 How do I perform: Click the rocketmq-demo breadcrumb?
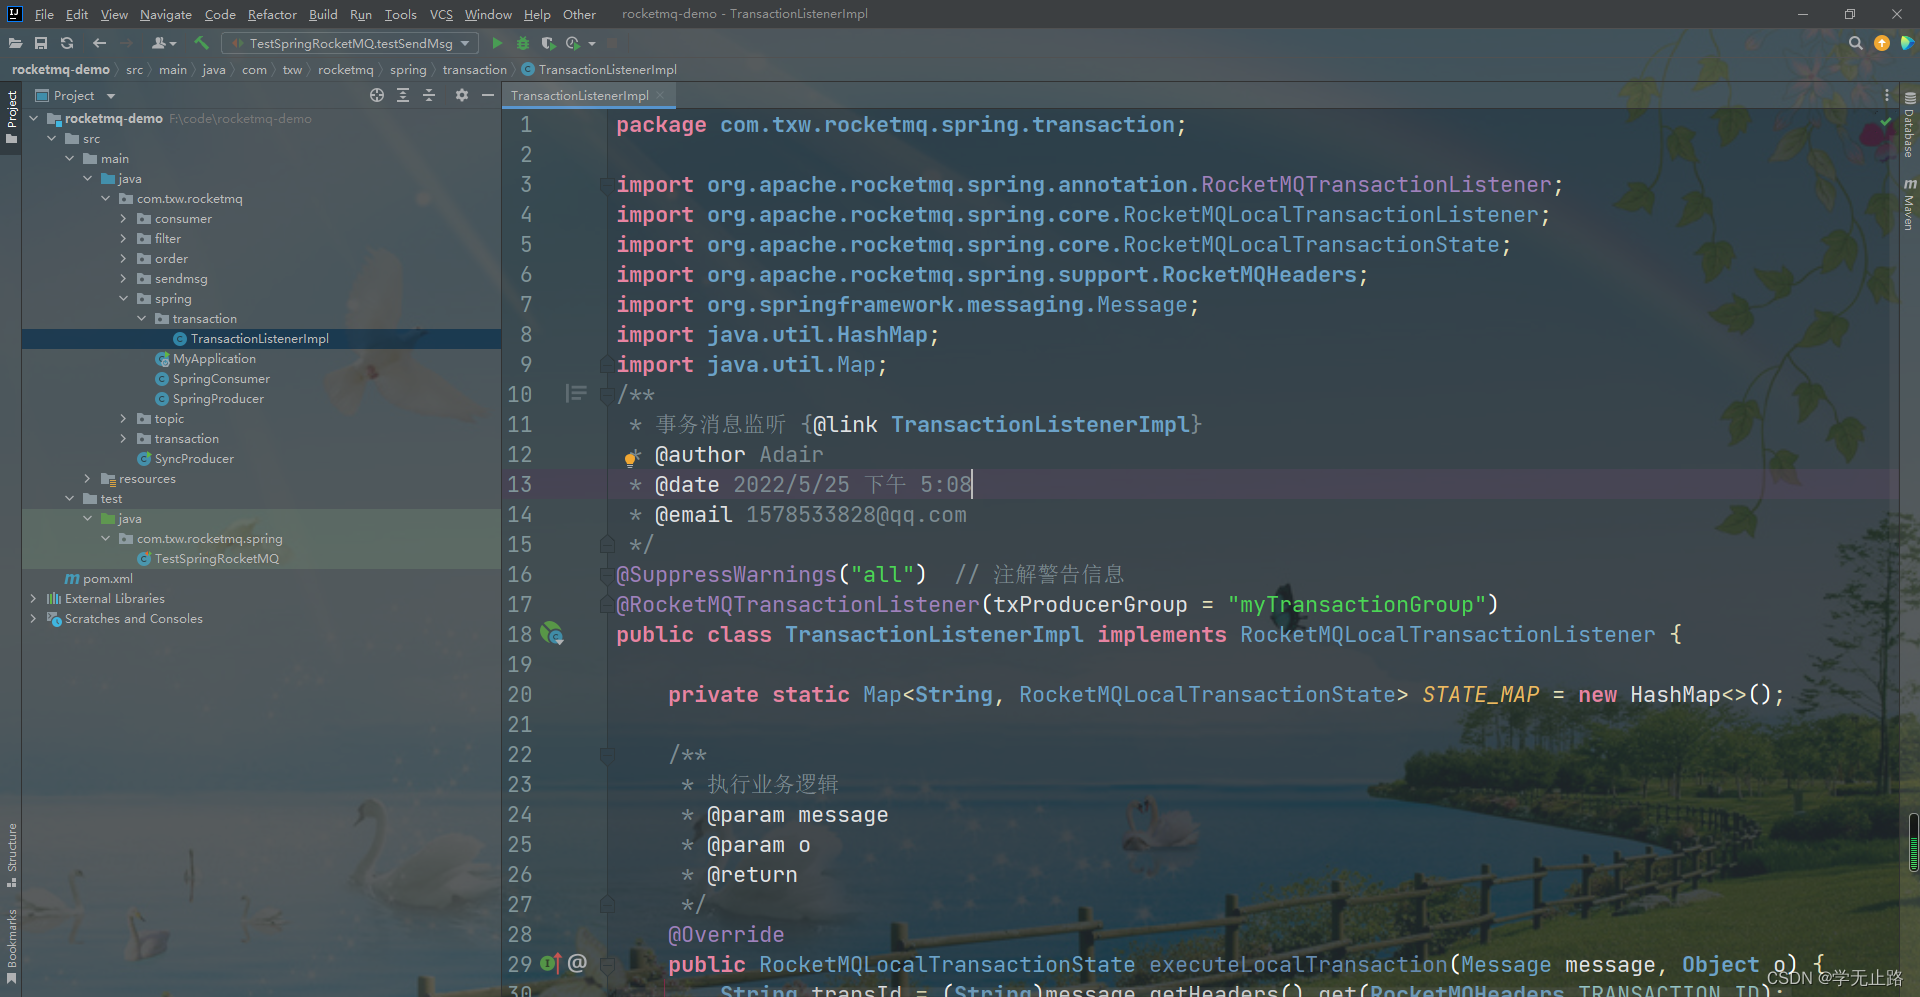61,69
